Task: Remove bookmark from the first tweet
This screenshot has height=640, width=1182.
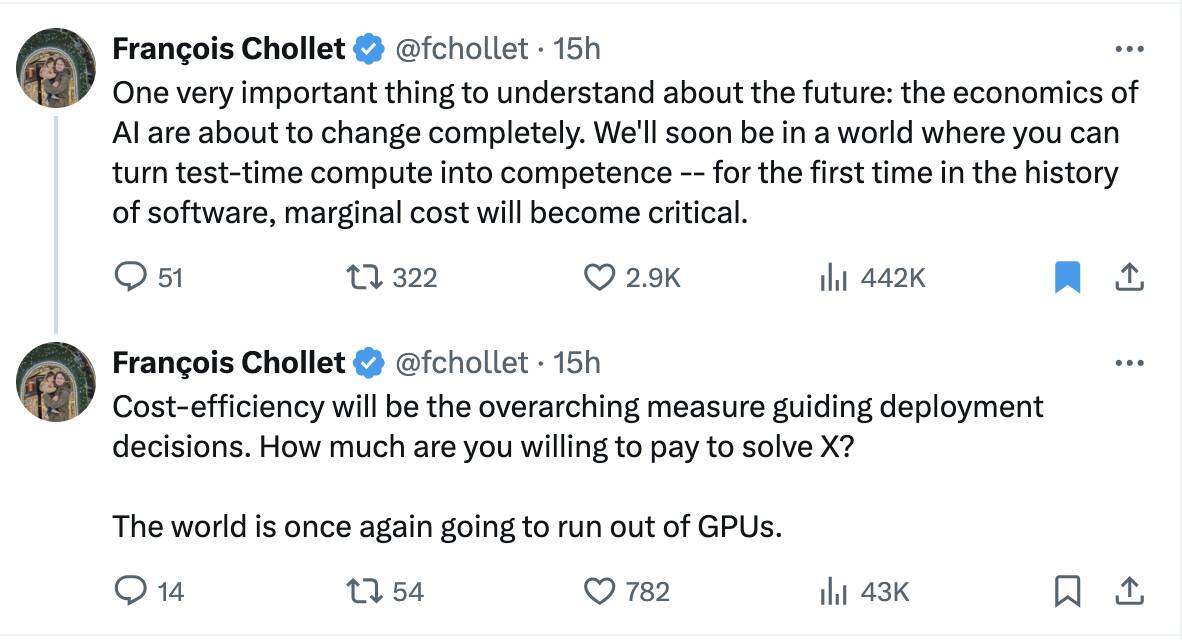Action: coord(1068,277)
